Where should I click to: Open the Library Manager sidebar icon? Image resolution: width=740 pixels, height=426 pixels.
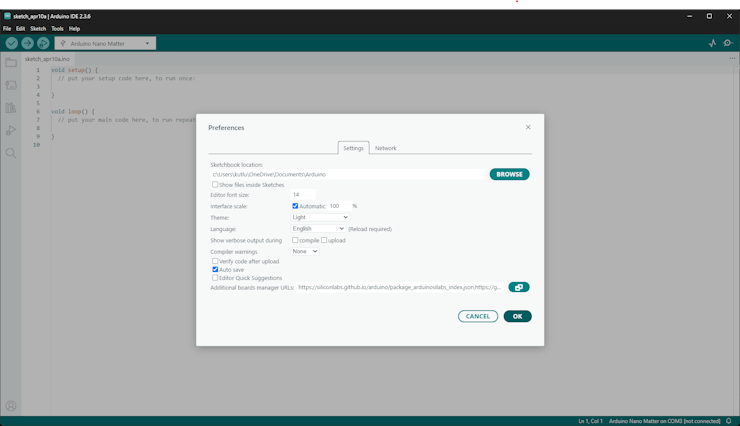coord(11,108)
